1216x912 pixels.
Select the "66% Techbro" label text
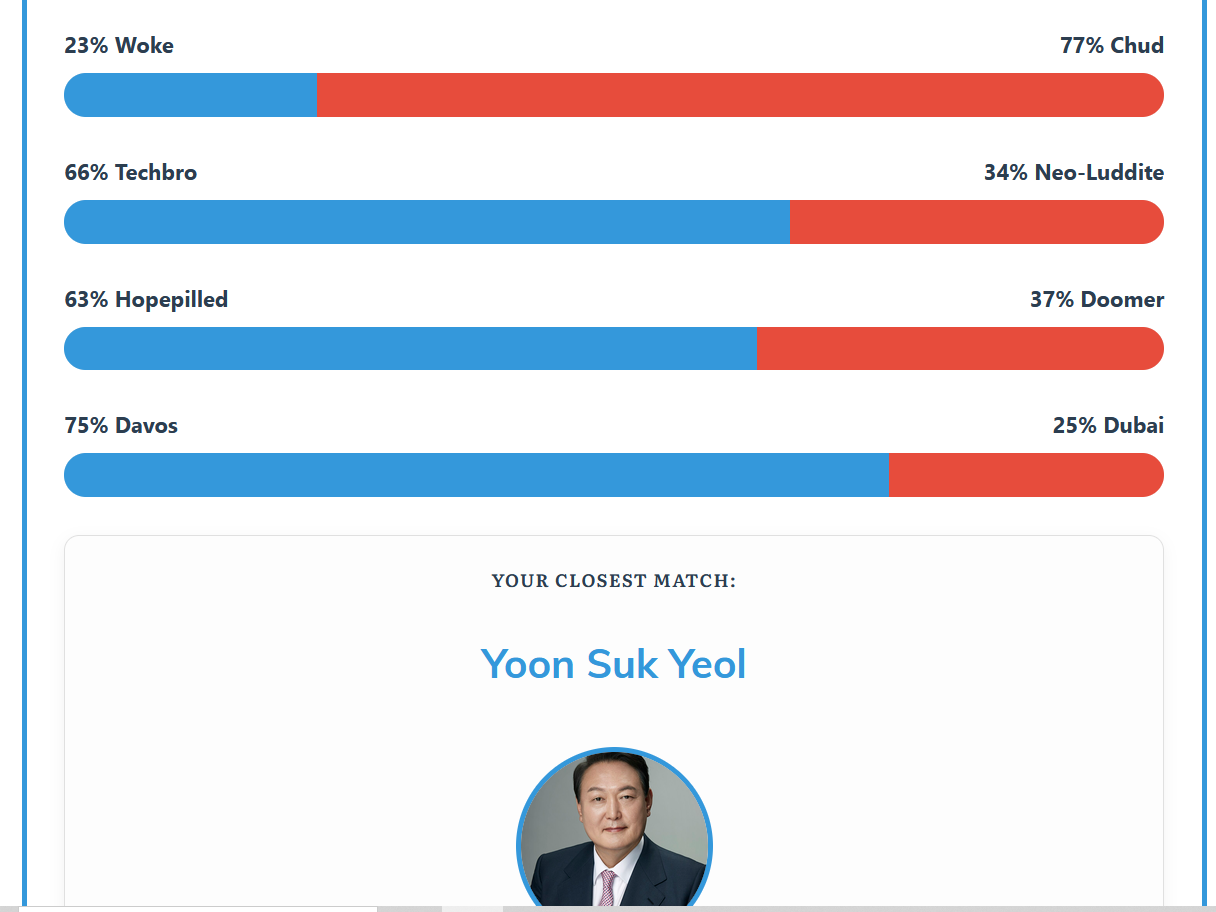pyautogui.click(x=131, y=172)
